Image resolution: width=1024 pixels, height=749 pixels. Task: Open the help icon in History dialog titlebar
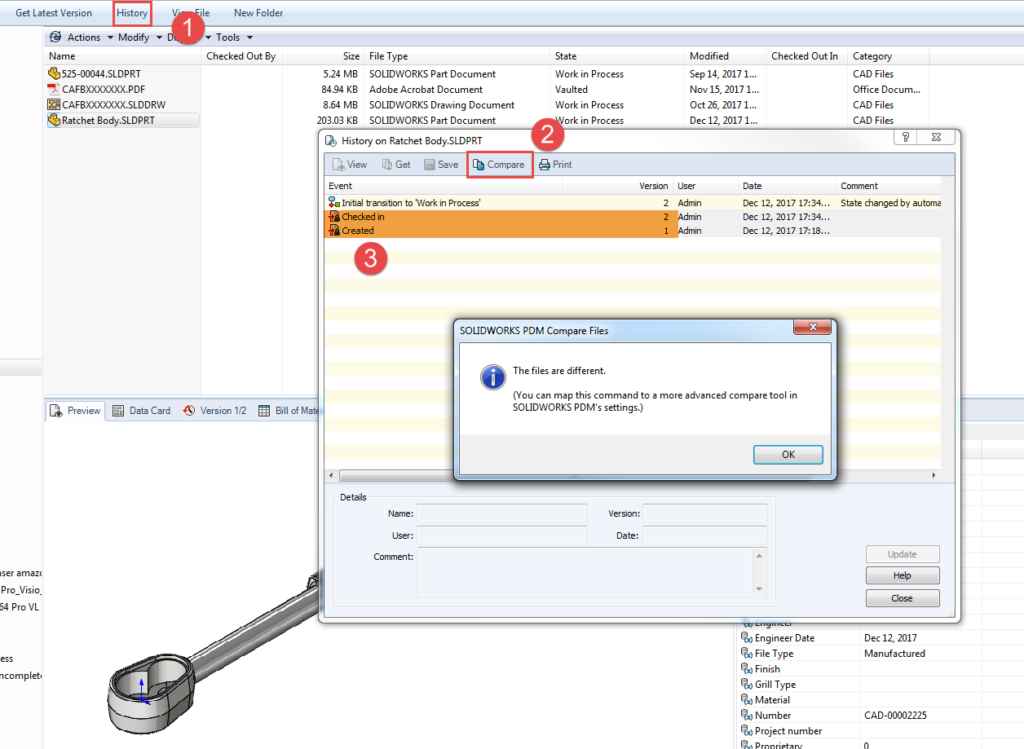904,137
